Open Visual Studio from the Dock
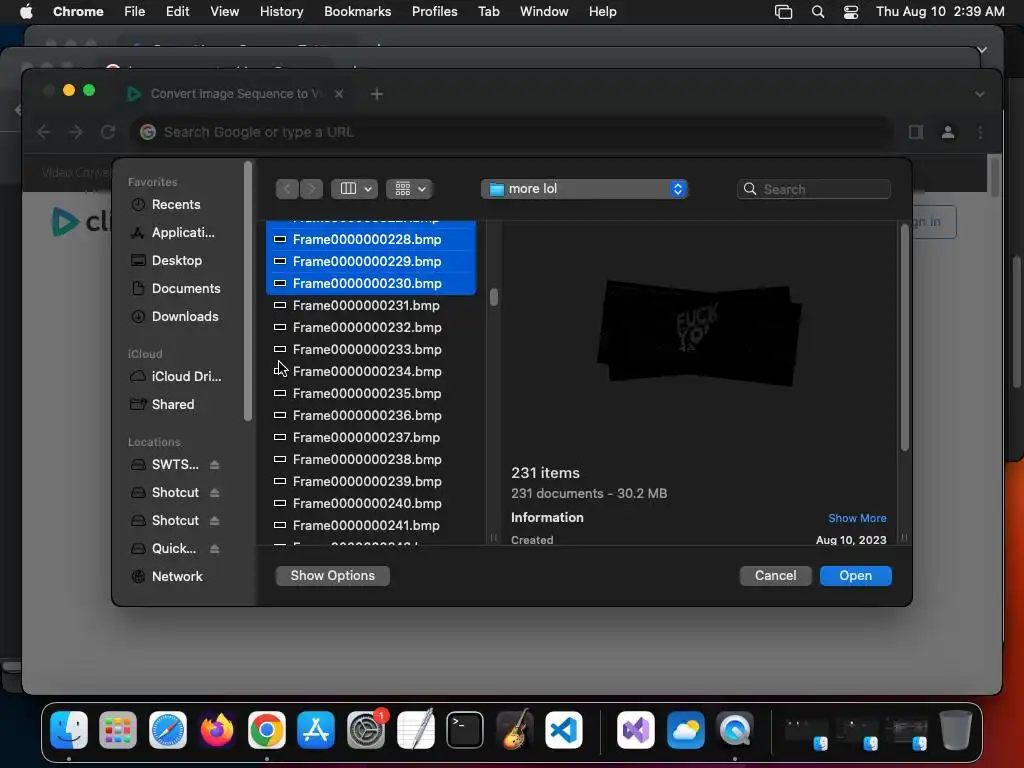 pyautogui.click(x=636, y=729)
